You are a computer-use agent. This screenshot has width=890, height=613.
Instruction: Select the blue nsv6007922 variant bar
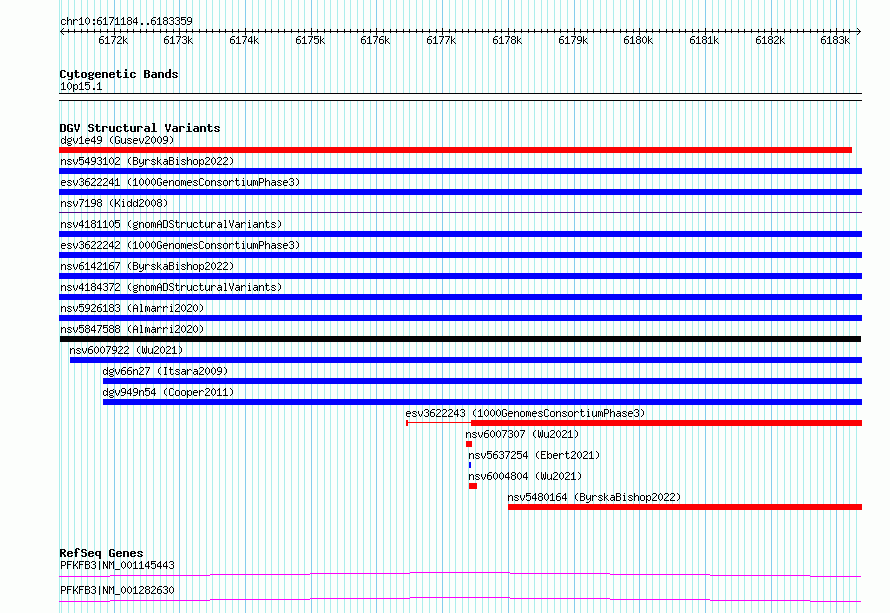pos(465,360)
